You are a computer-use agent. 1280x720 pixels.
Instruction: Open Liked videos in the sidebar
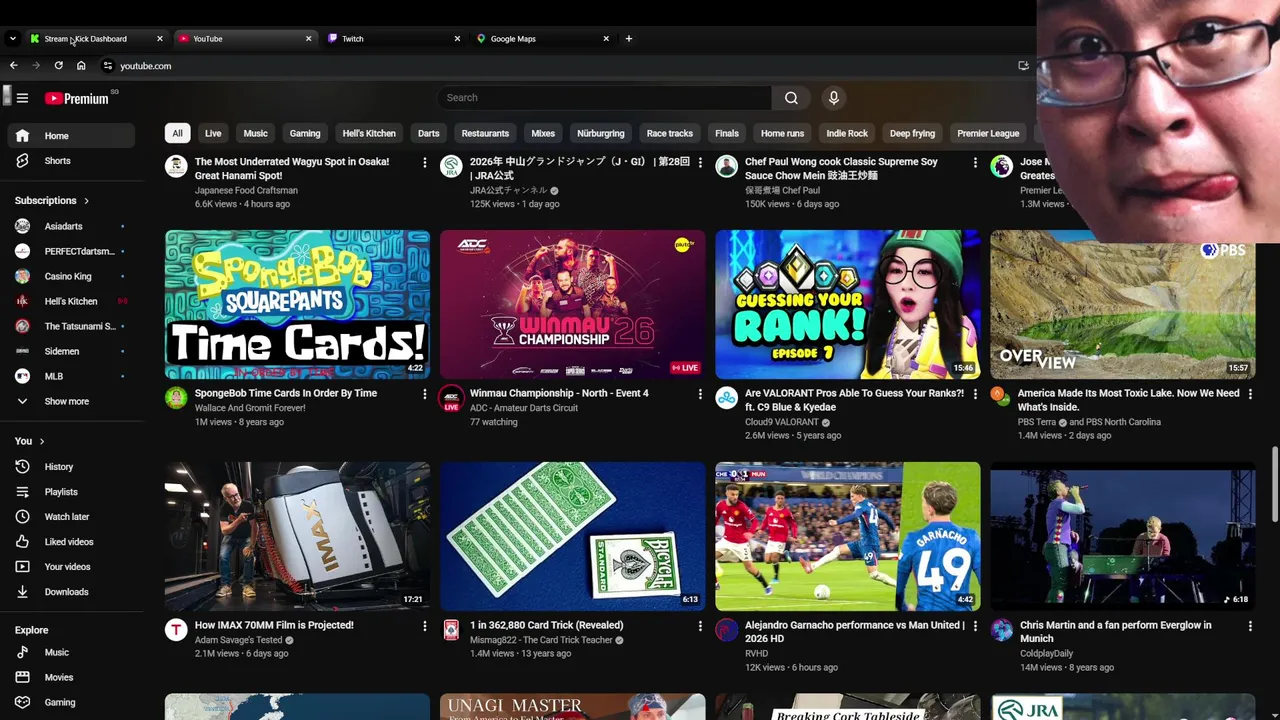[70, 542]
